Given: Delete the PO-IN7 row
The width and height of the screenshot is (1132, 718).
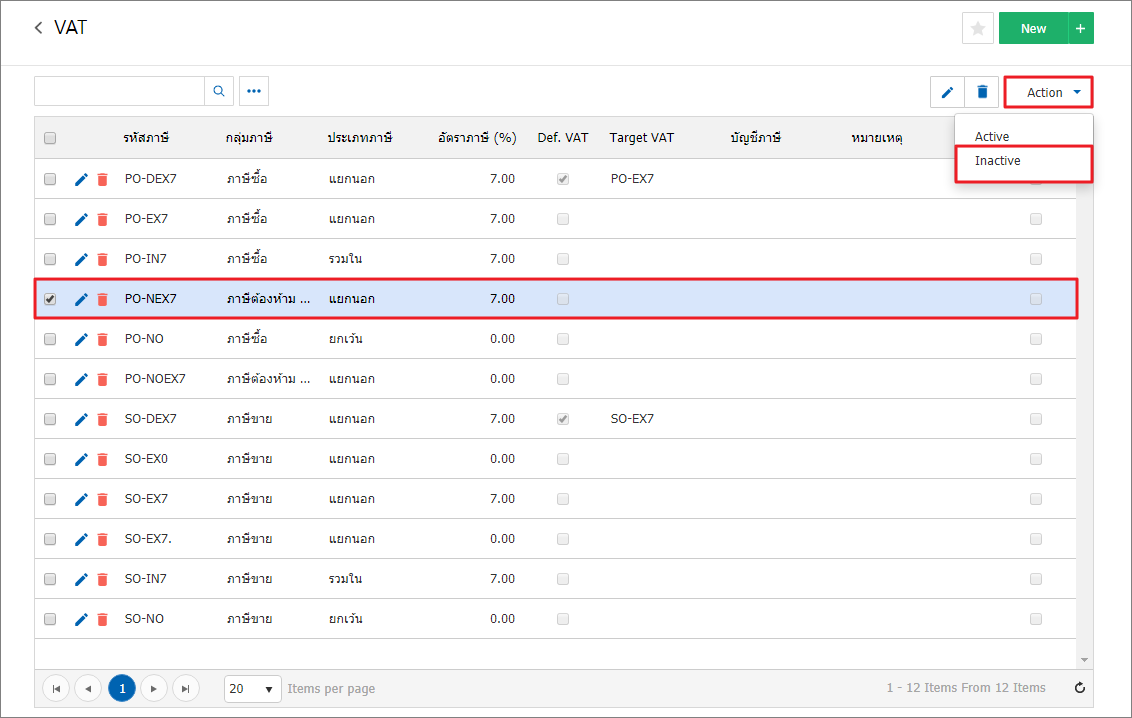Looking at the screenshot, I should pos(103,259).
